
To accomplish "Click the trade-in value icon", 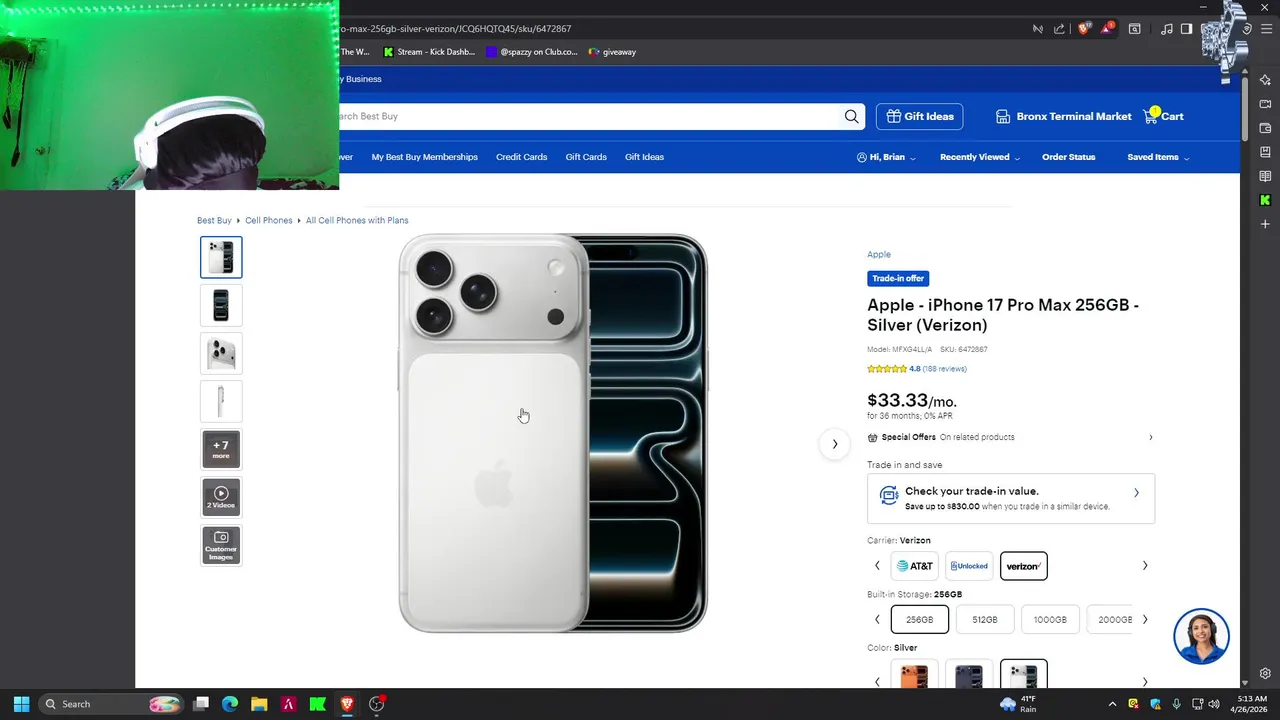I will click(888, 495).
